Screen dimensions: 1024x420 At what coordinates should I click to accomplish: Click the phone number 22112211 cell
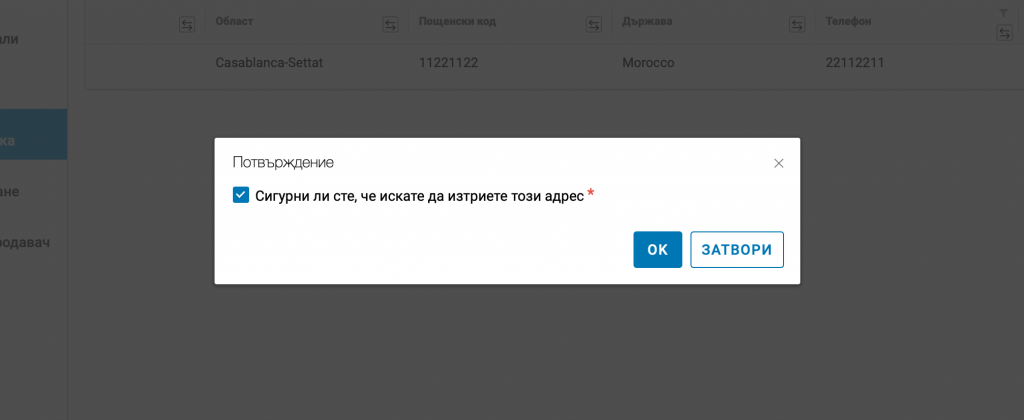[855, 63]
